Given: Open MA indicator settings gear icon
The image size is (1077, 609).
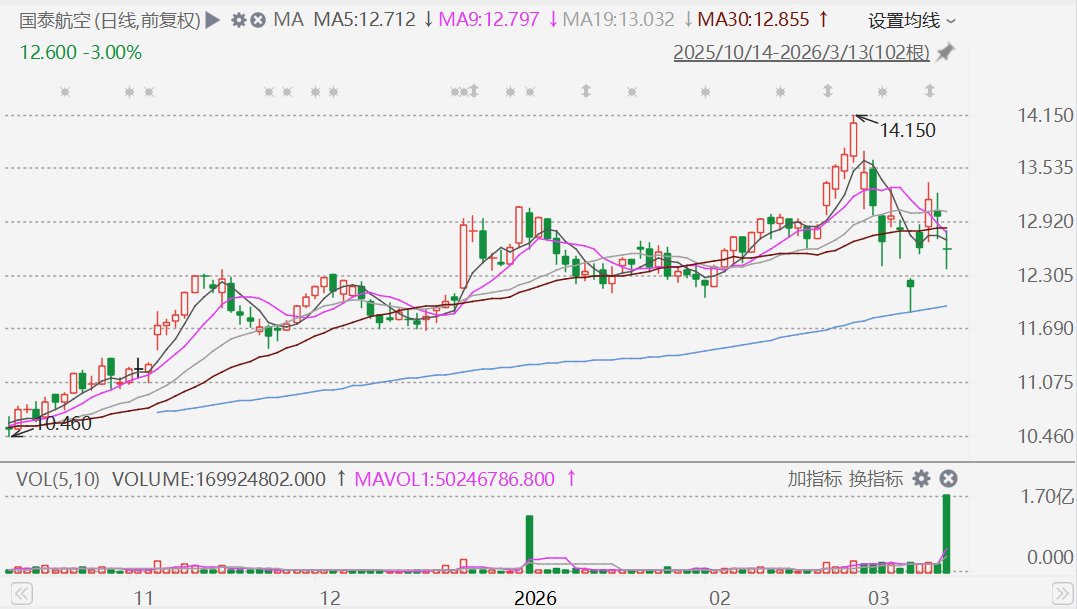Looking at the screenshot, I should click(238, 21).
